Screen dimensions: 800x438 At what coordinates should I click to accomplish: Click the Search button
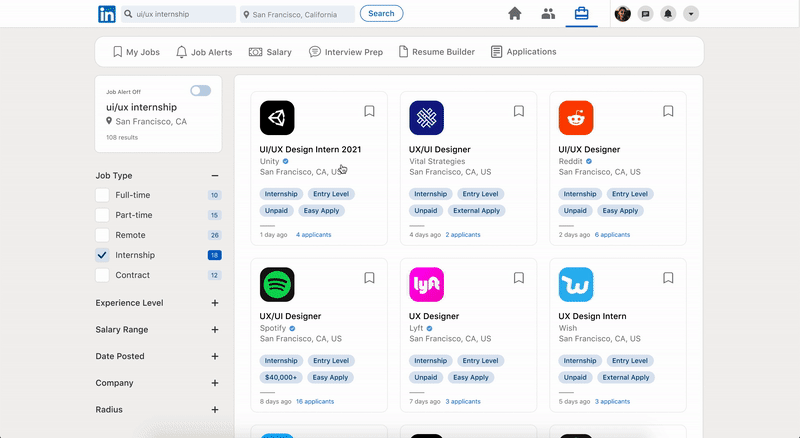click(381, 14)
